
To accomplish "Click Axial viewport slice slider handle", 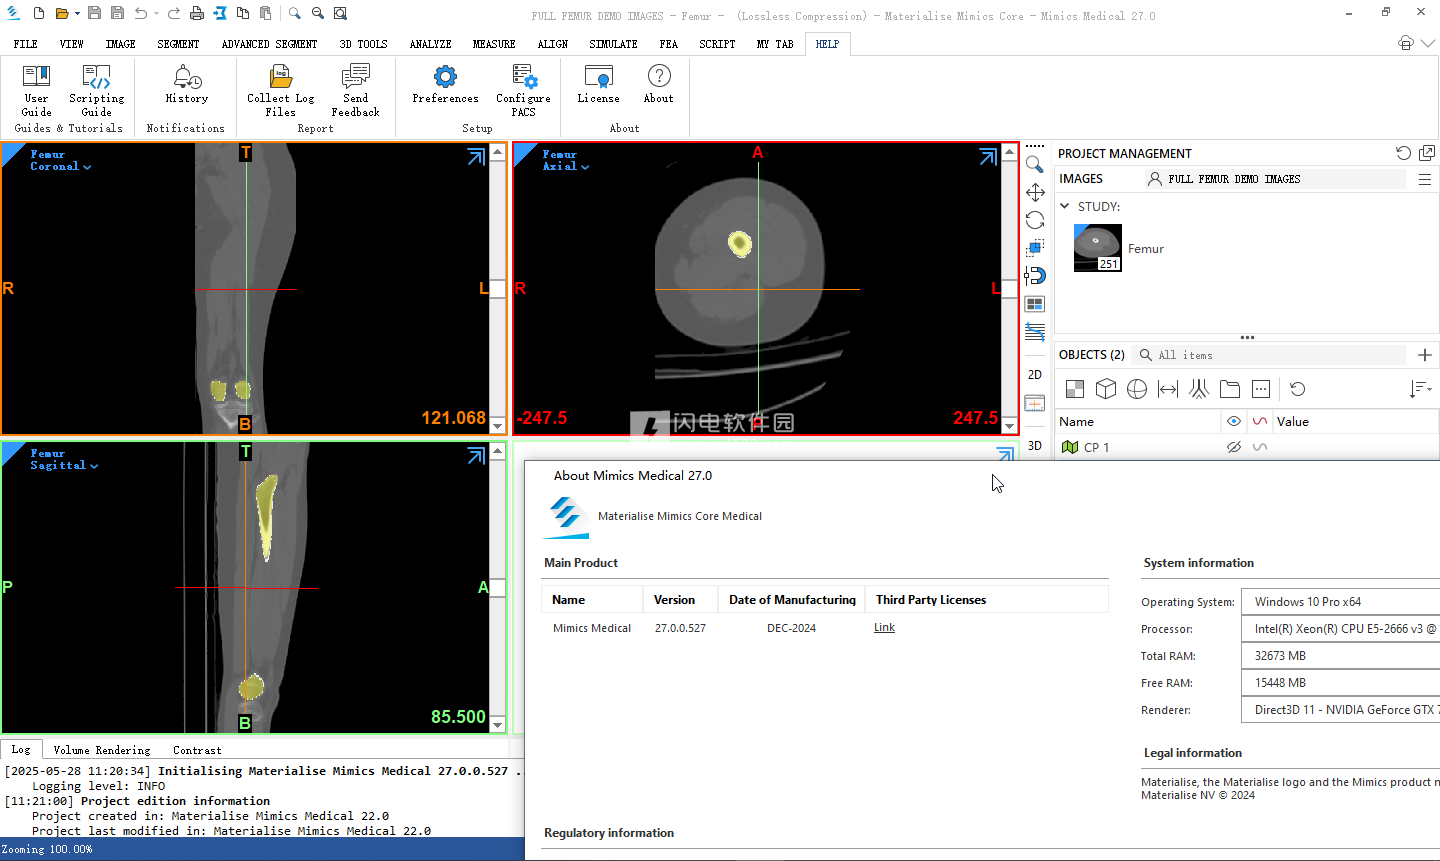I will click(x=1009, y=289).
